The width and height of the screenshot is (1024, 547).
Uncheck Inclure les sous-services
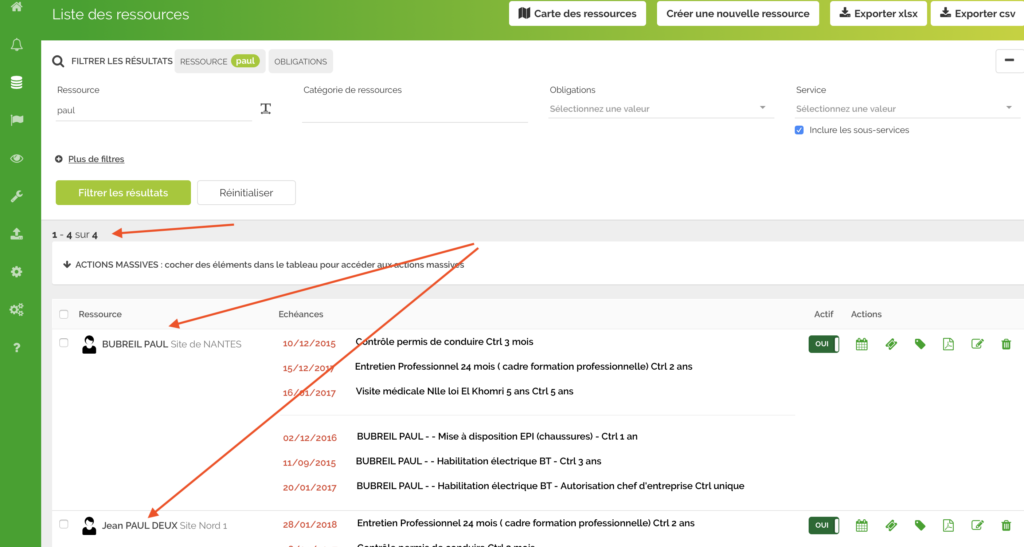(x=799, y=130)
